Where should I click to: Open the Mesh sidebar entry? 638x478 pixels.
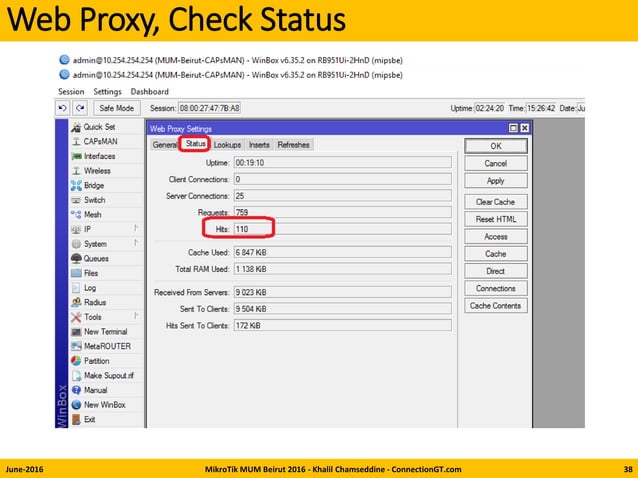pyautogui.click(x=107, y=215)
